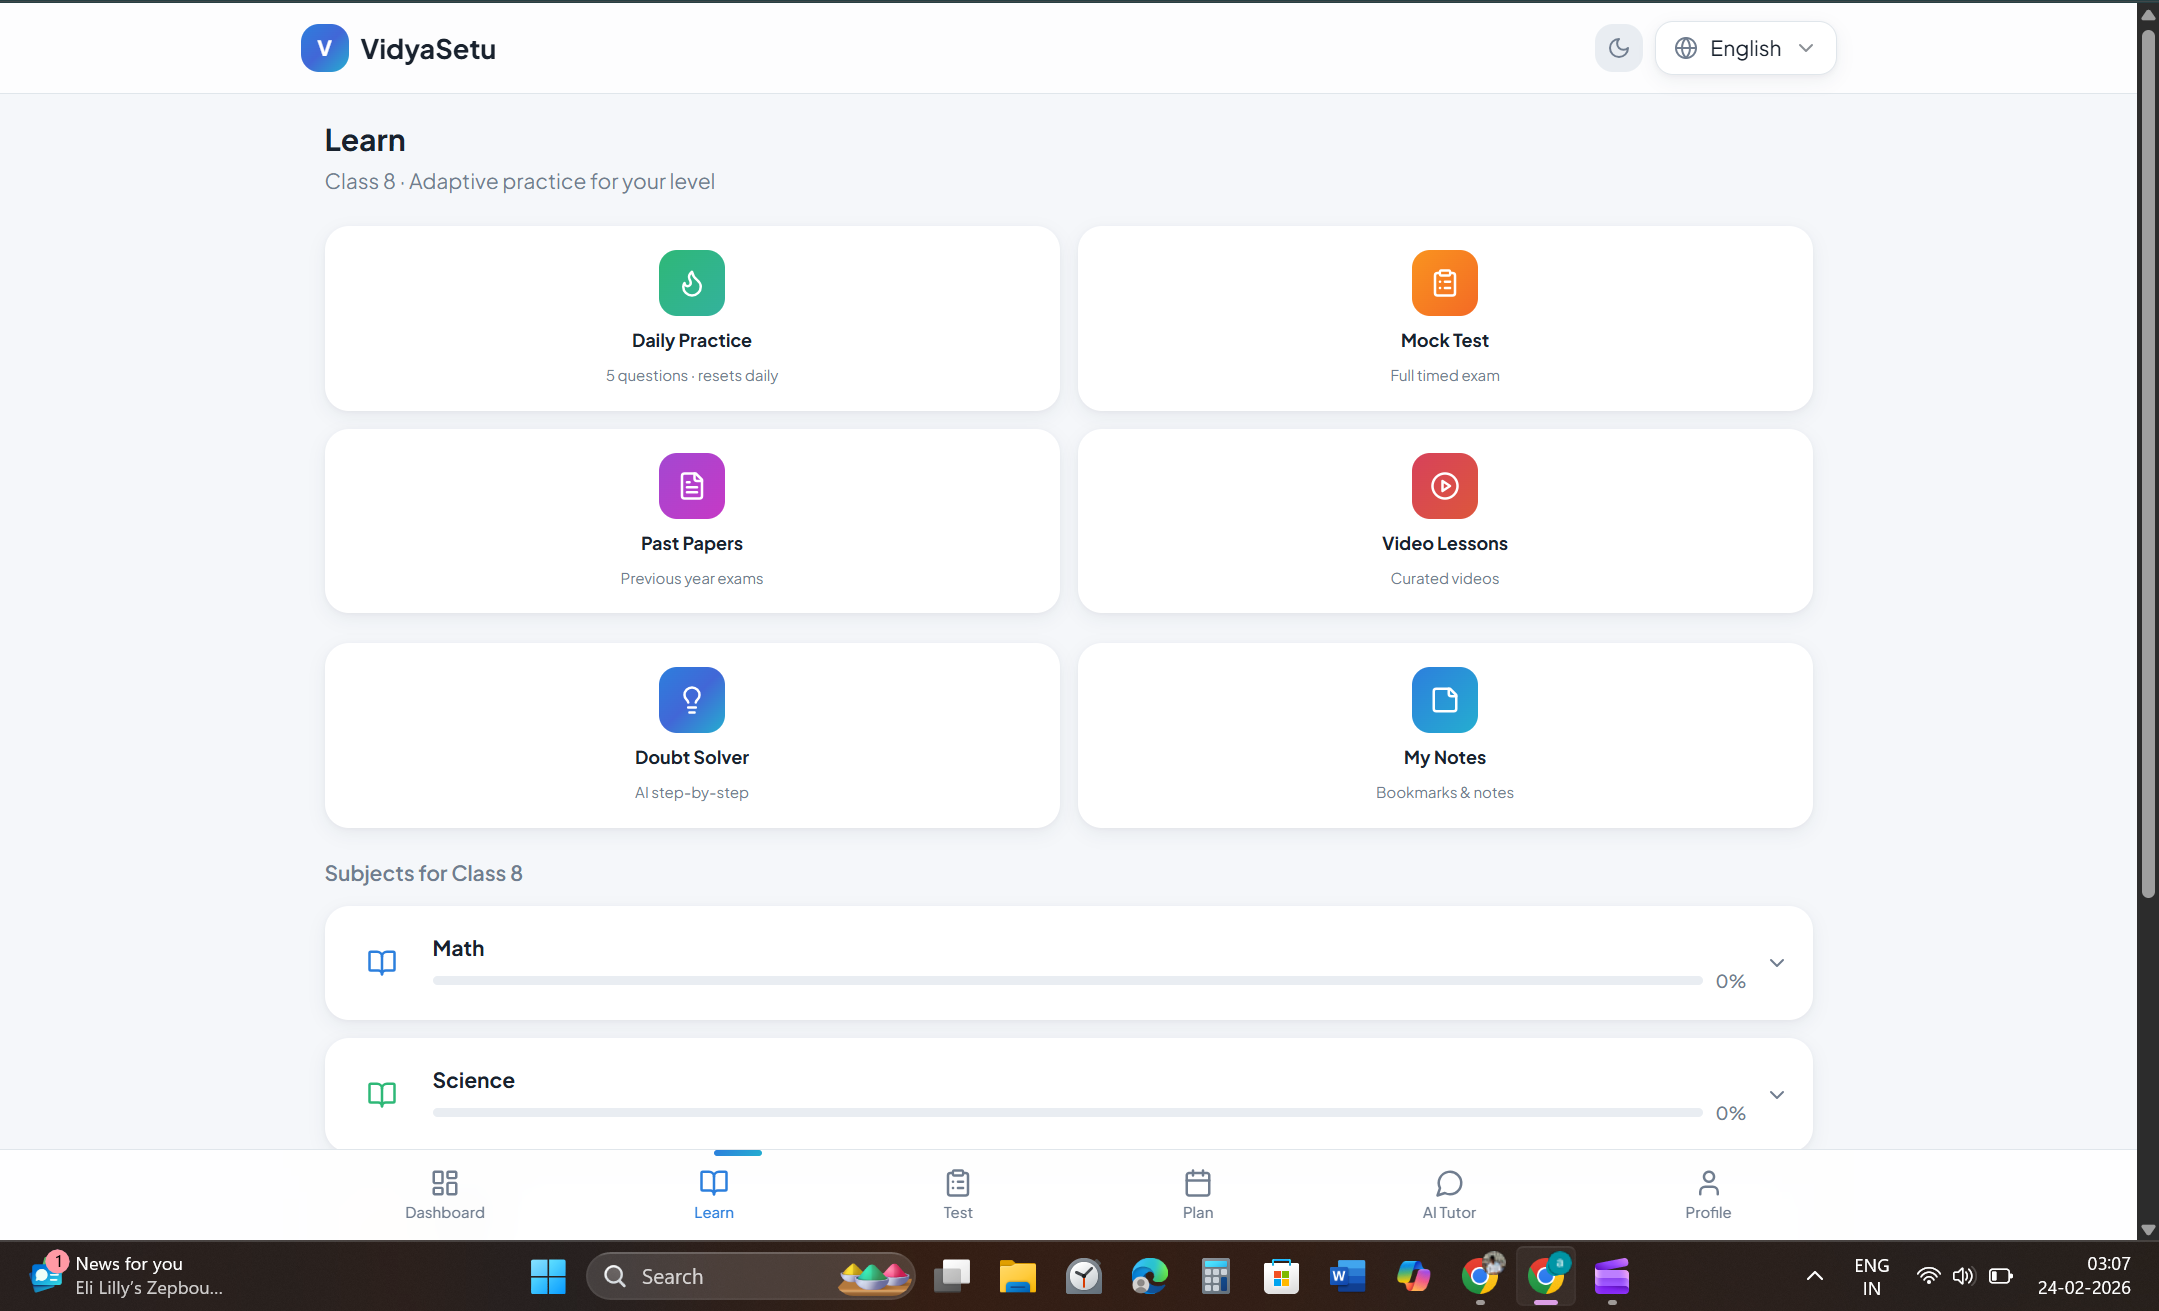Image resolution: width=2159 pixels, height=1311 pixels.
Task: Expand the Science subject chevron
Action: point(1776,1095)
